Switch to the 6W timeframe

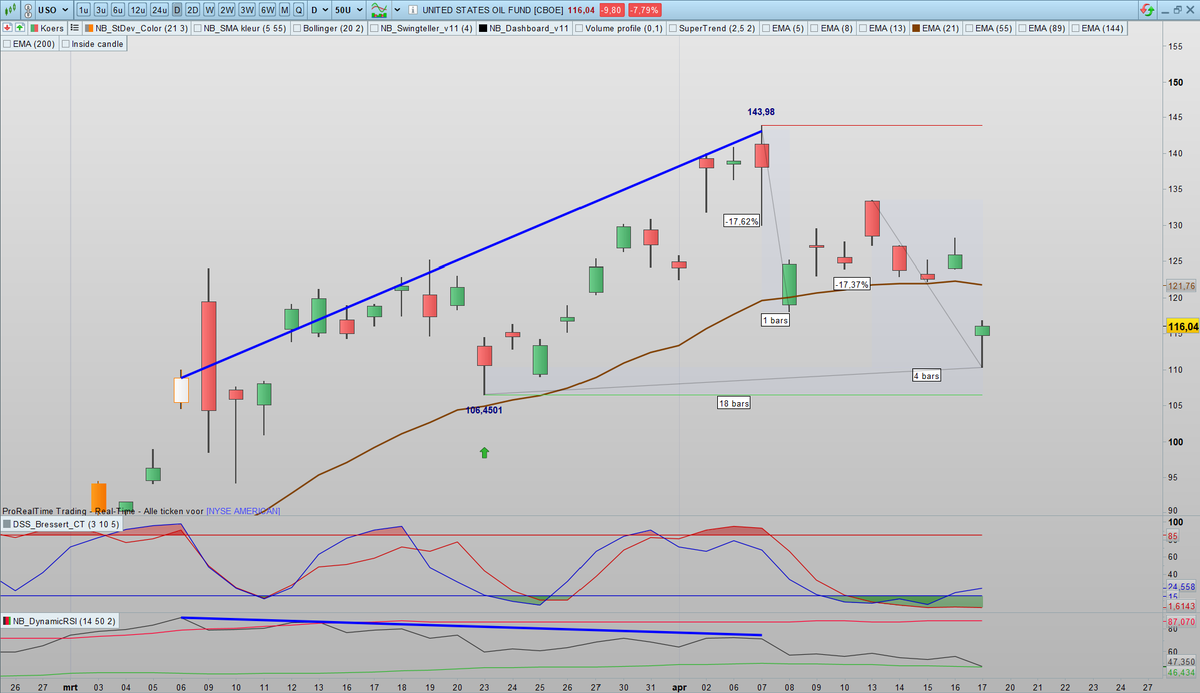(x=267, y=10)
